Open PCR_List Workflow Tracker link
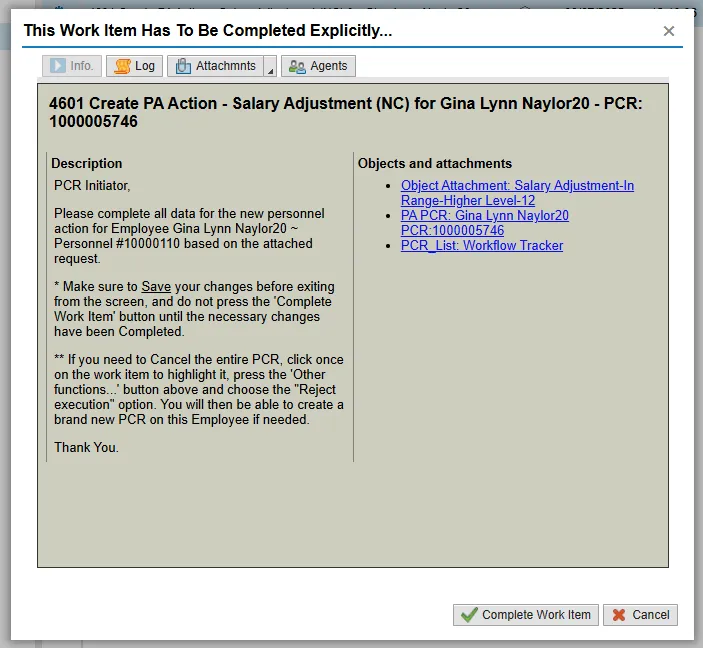The image size is (703, 648). pos(482,246)
